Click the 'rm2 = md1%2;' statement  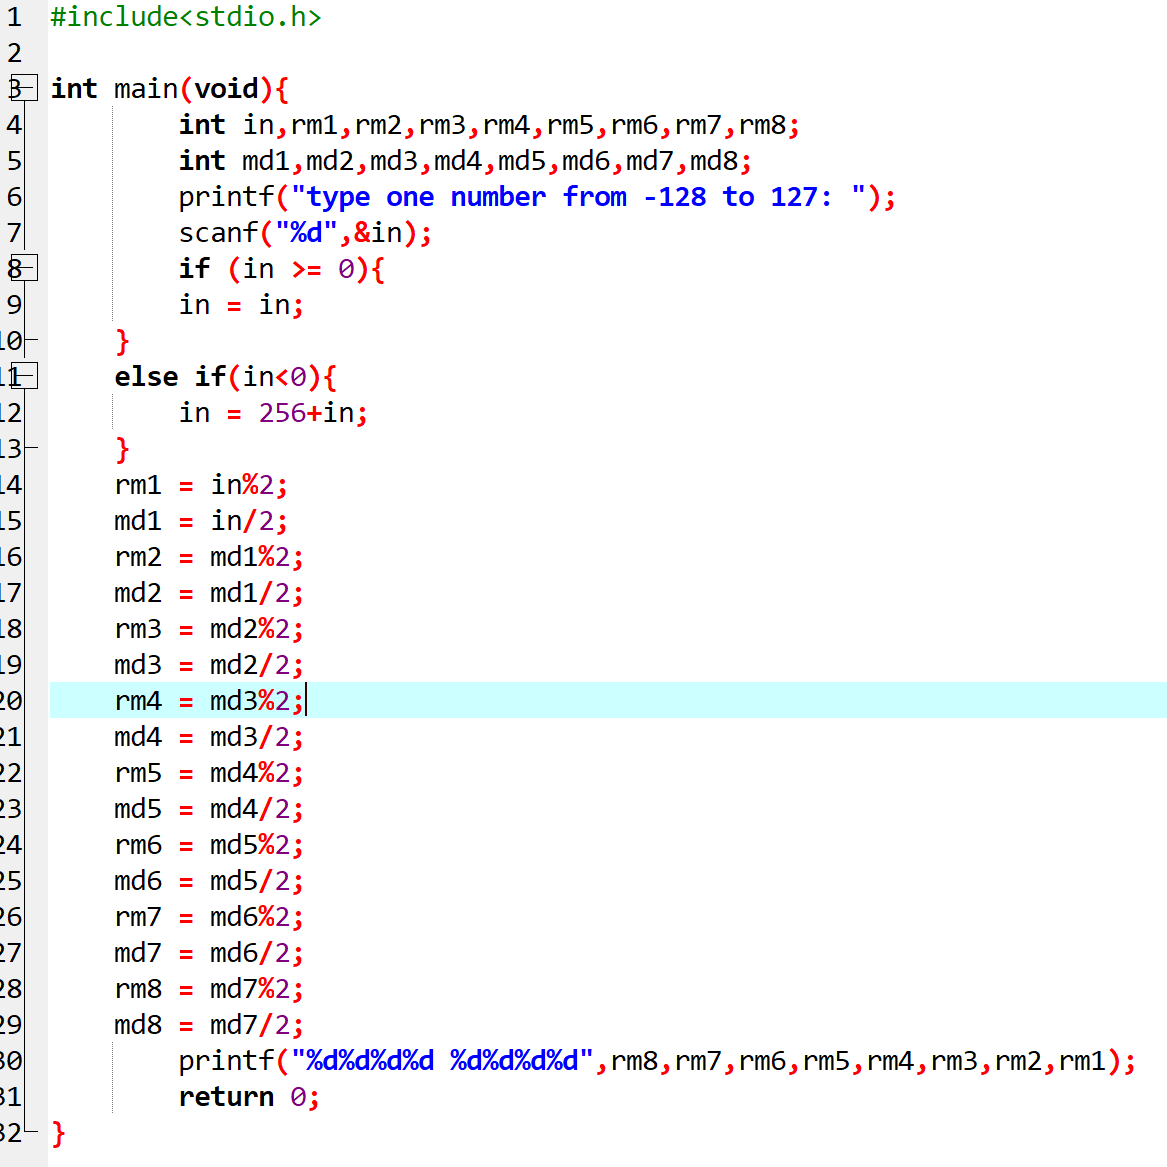(x=209, y=557)
